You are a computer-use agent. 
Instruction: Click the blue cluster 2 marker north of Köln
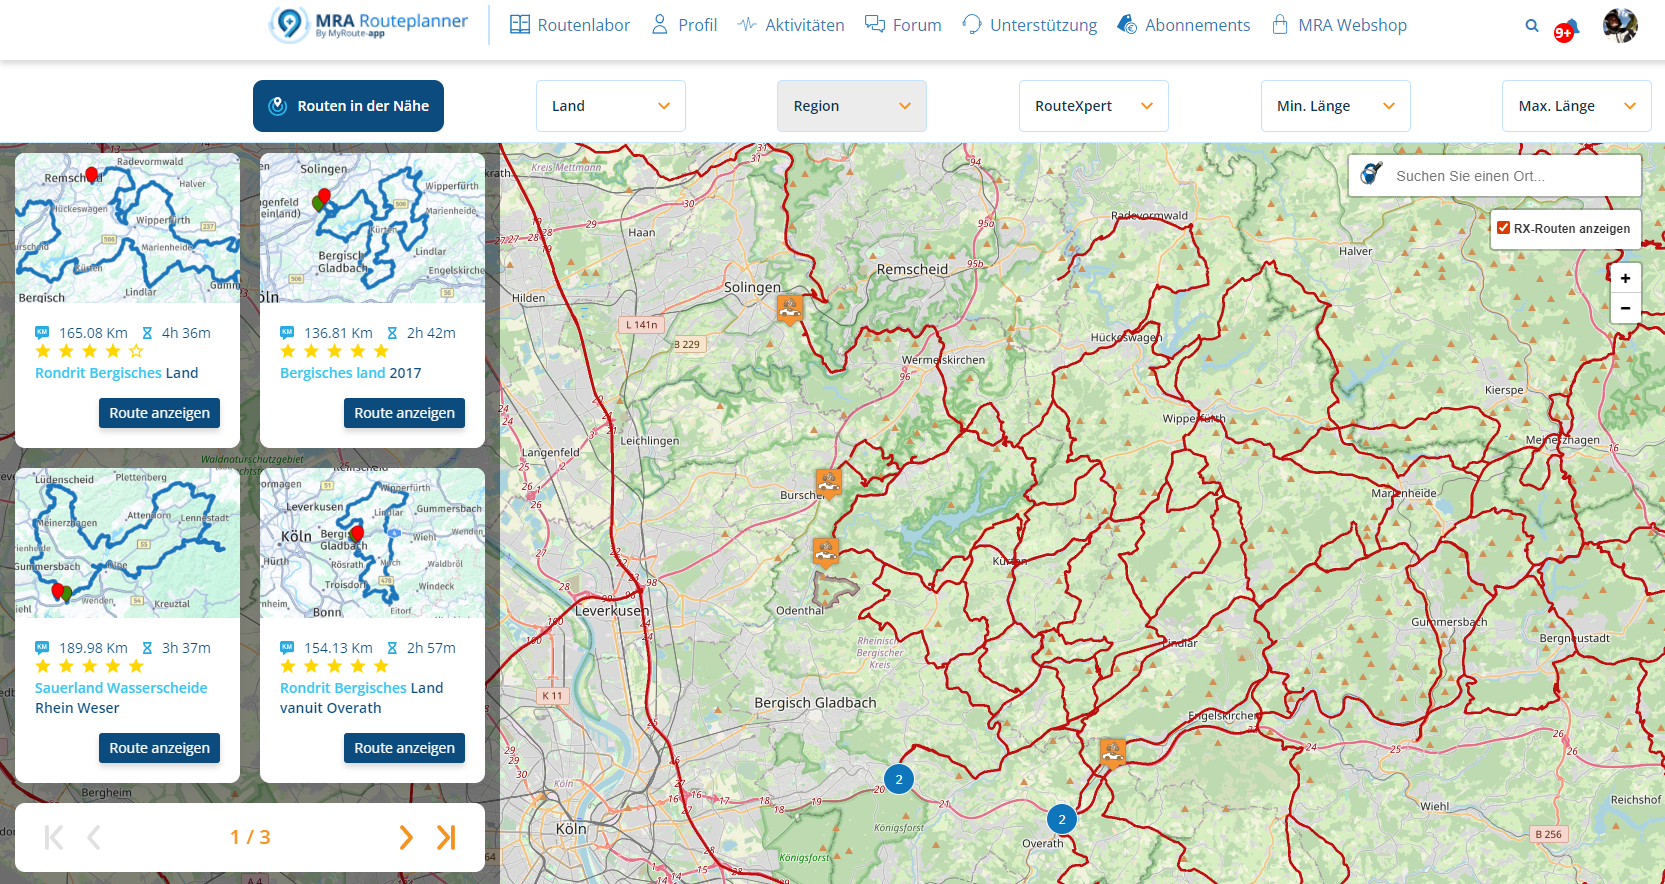[x=899, y=779]
